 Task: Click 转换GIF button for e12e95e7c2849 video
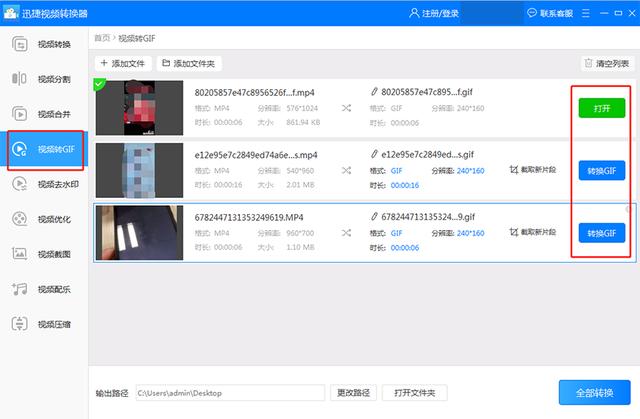click(x=602, y=171)
